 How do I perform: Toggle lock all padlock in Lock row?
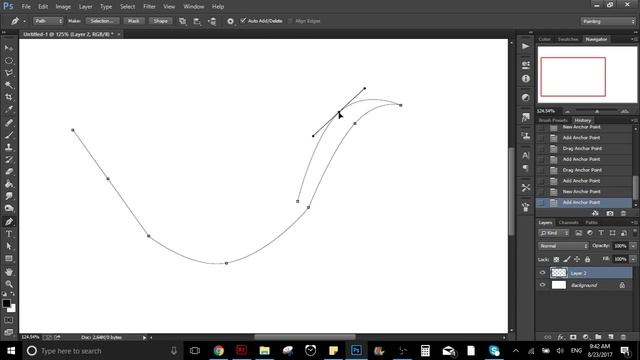[587, 259]
